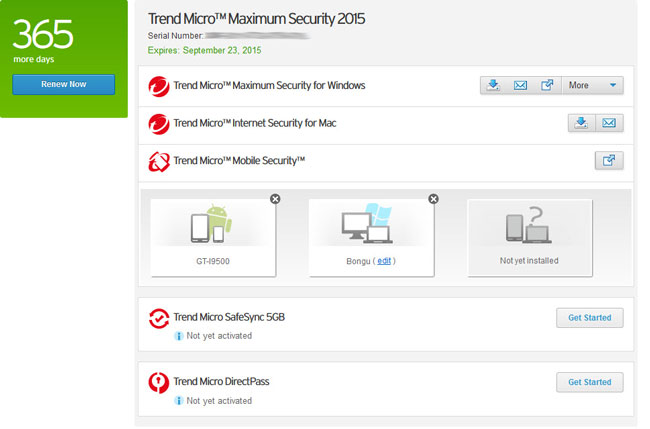This screenshot has width=650, height=429.
Task: Remove the GT-I9500 device card
Action: click(275, 199)
